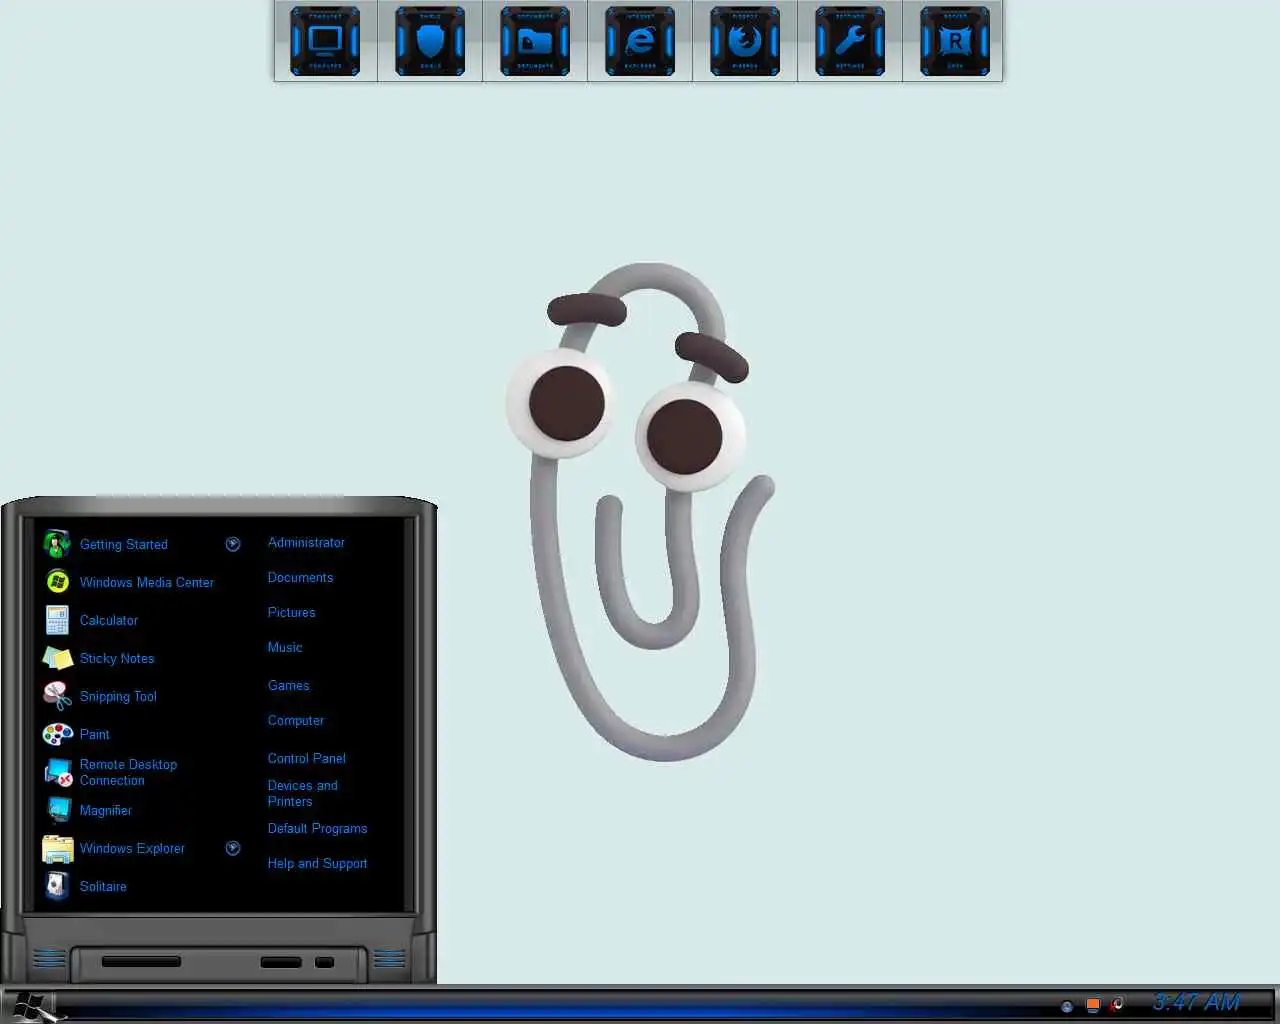1280x1024 pixels.
Task: Click the Calculator icon
Action: tap(57, 620)
